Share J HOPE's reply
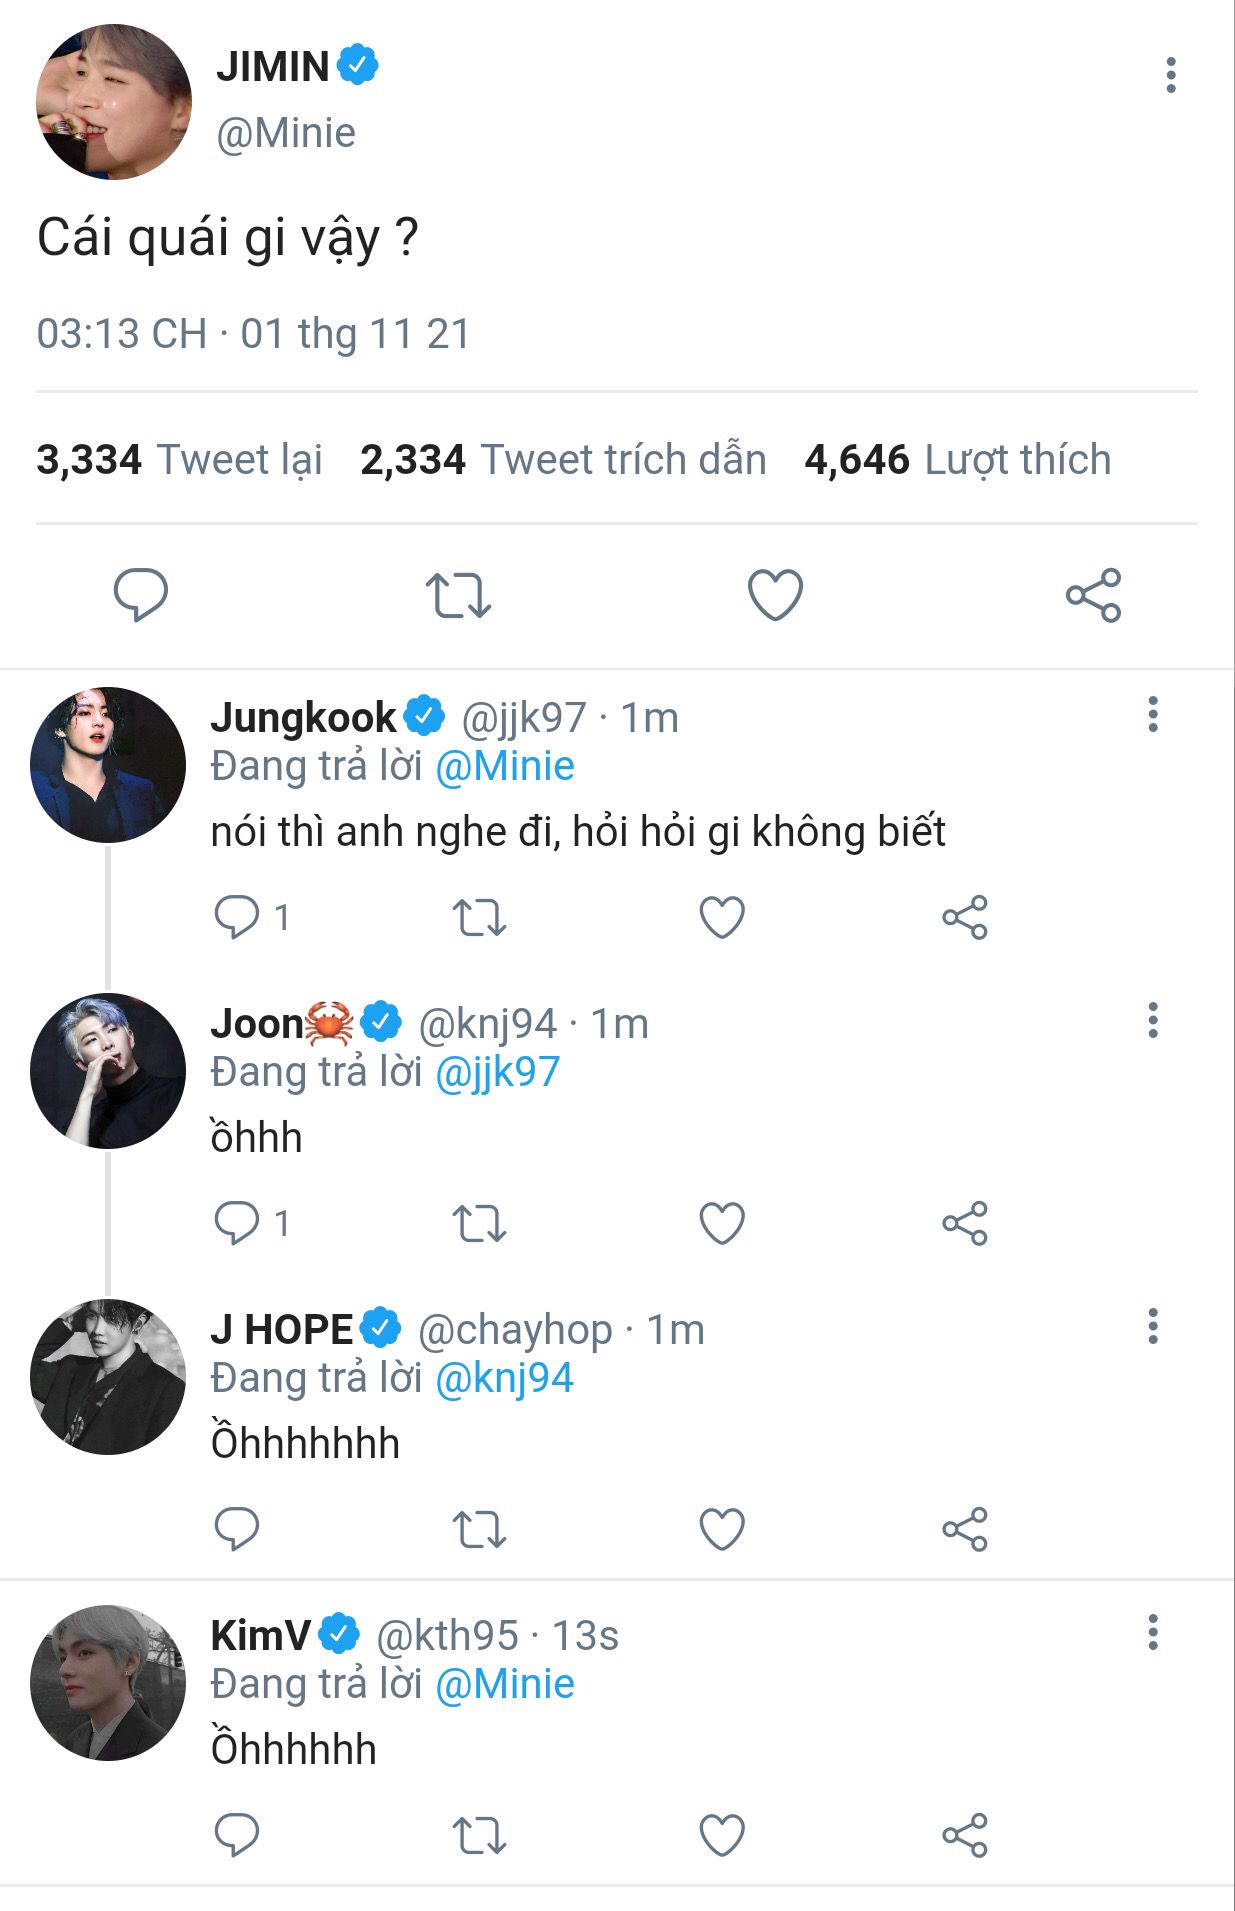1235x1911 pixels. 965,1529
